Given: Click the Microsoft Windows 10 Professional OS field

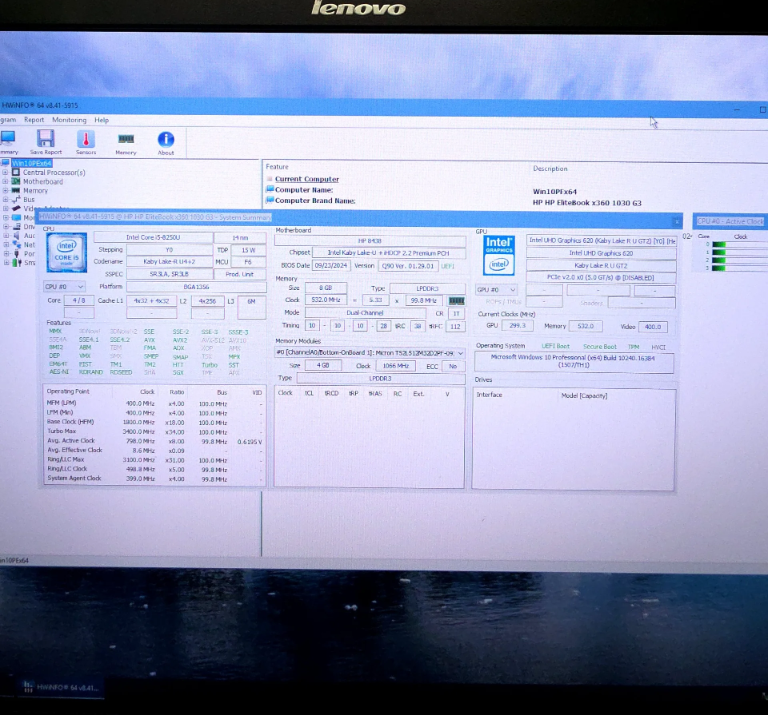Looking at the screenshot, I should pos(573,361).
